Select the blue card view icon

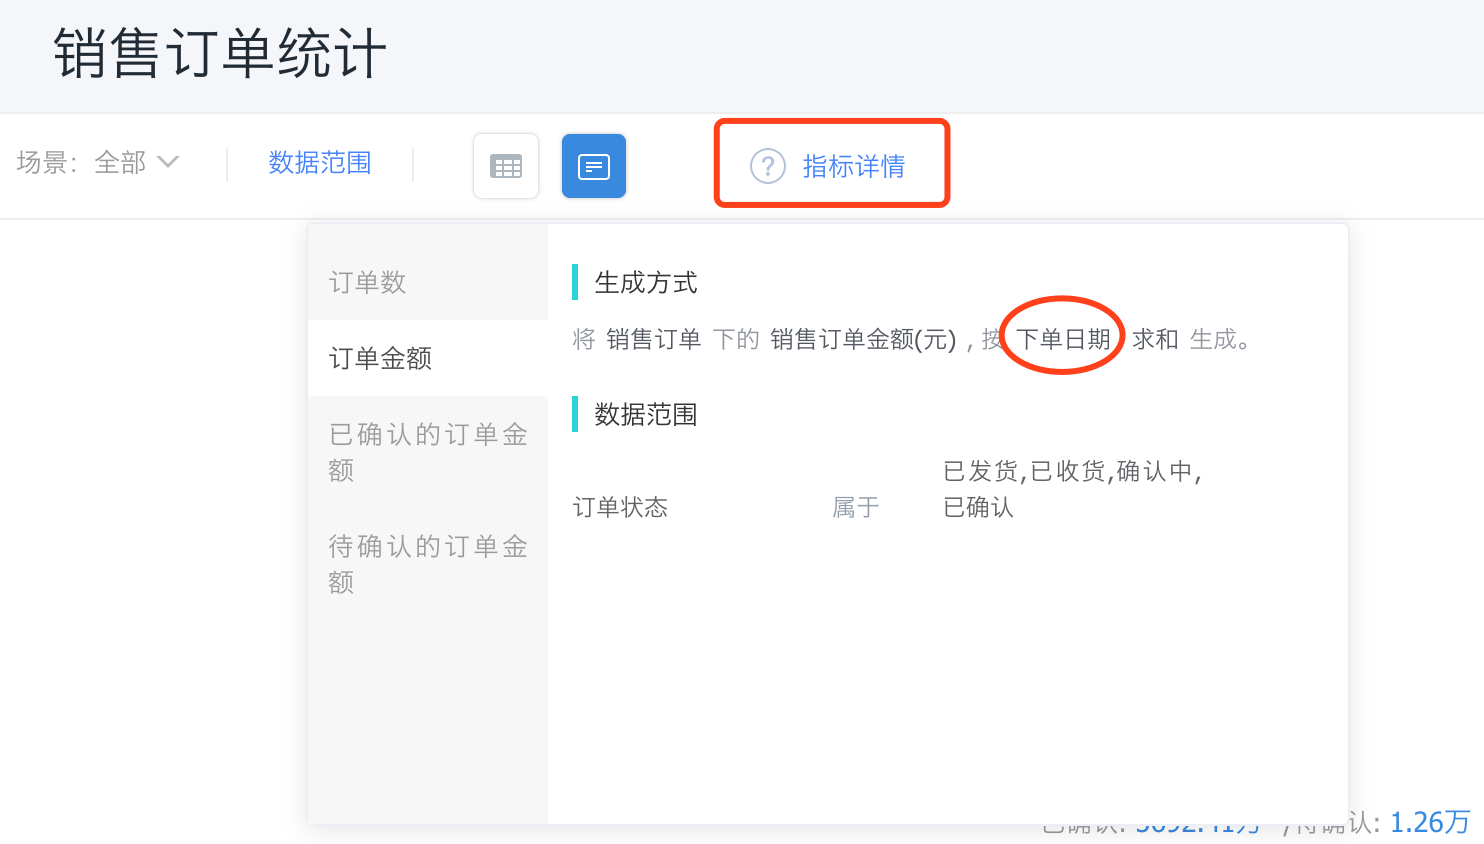[594, 166]
